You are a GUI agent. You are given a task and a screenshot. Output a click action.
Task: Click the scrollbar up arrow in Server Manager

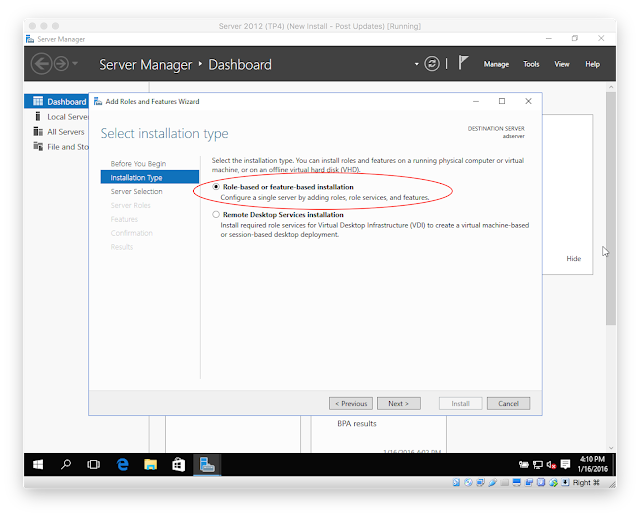coord(611,87)
